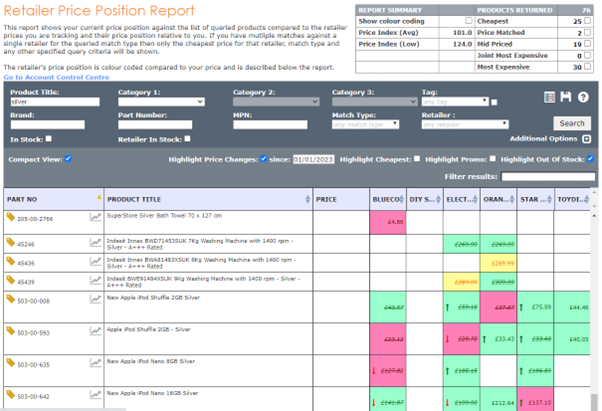Screen dimensions: 602x411
Task: Click tag icon for part 45436
Action: point(11,261)
